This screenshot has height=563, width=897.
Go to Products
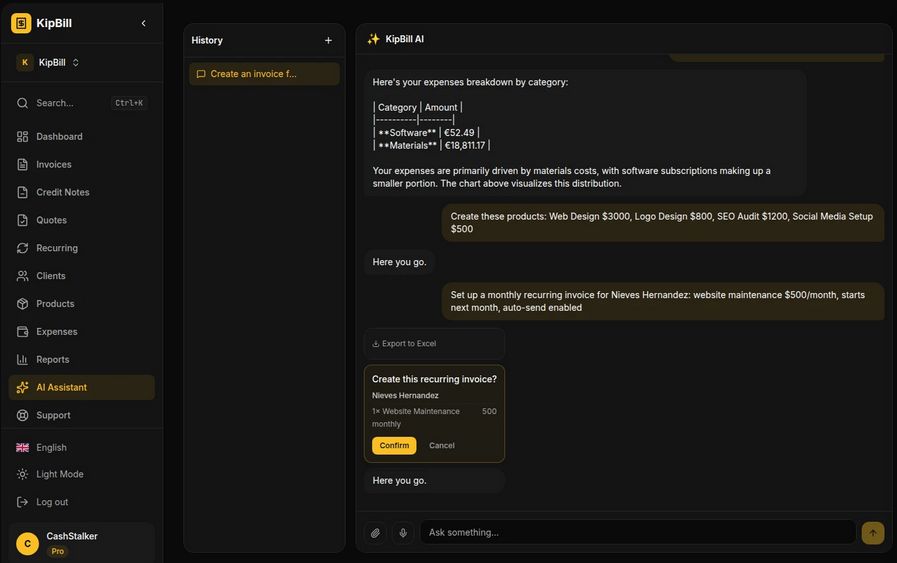[x=82, y=304]
